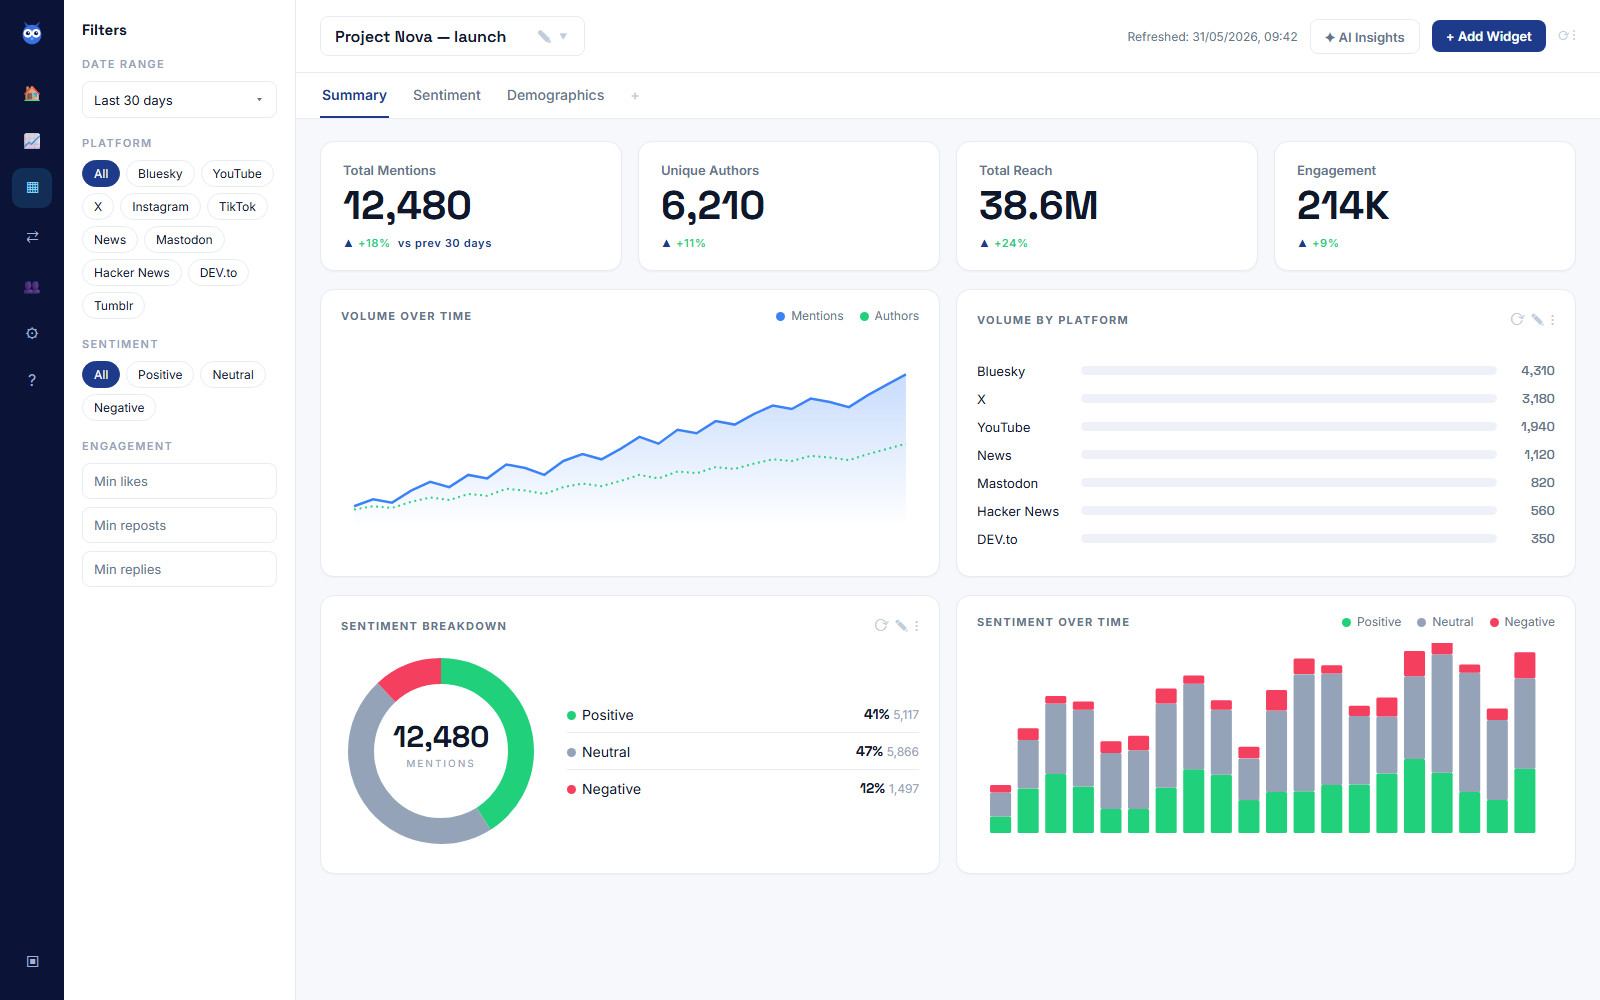Toggle the TikTok platform filter chip

click(237, 207)
